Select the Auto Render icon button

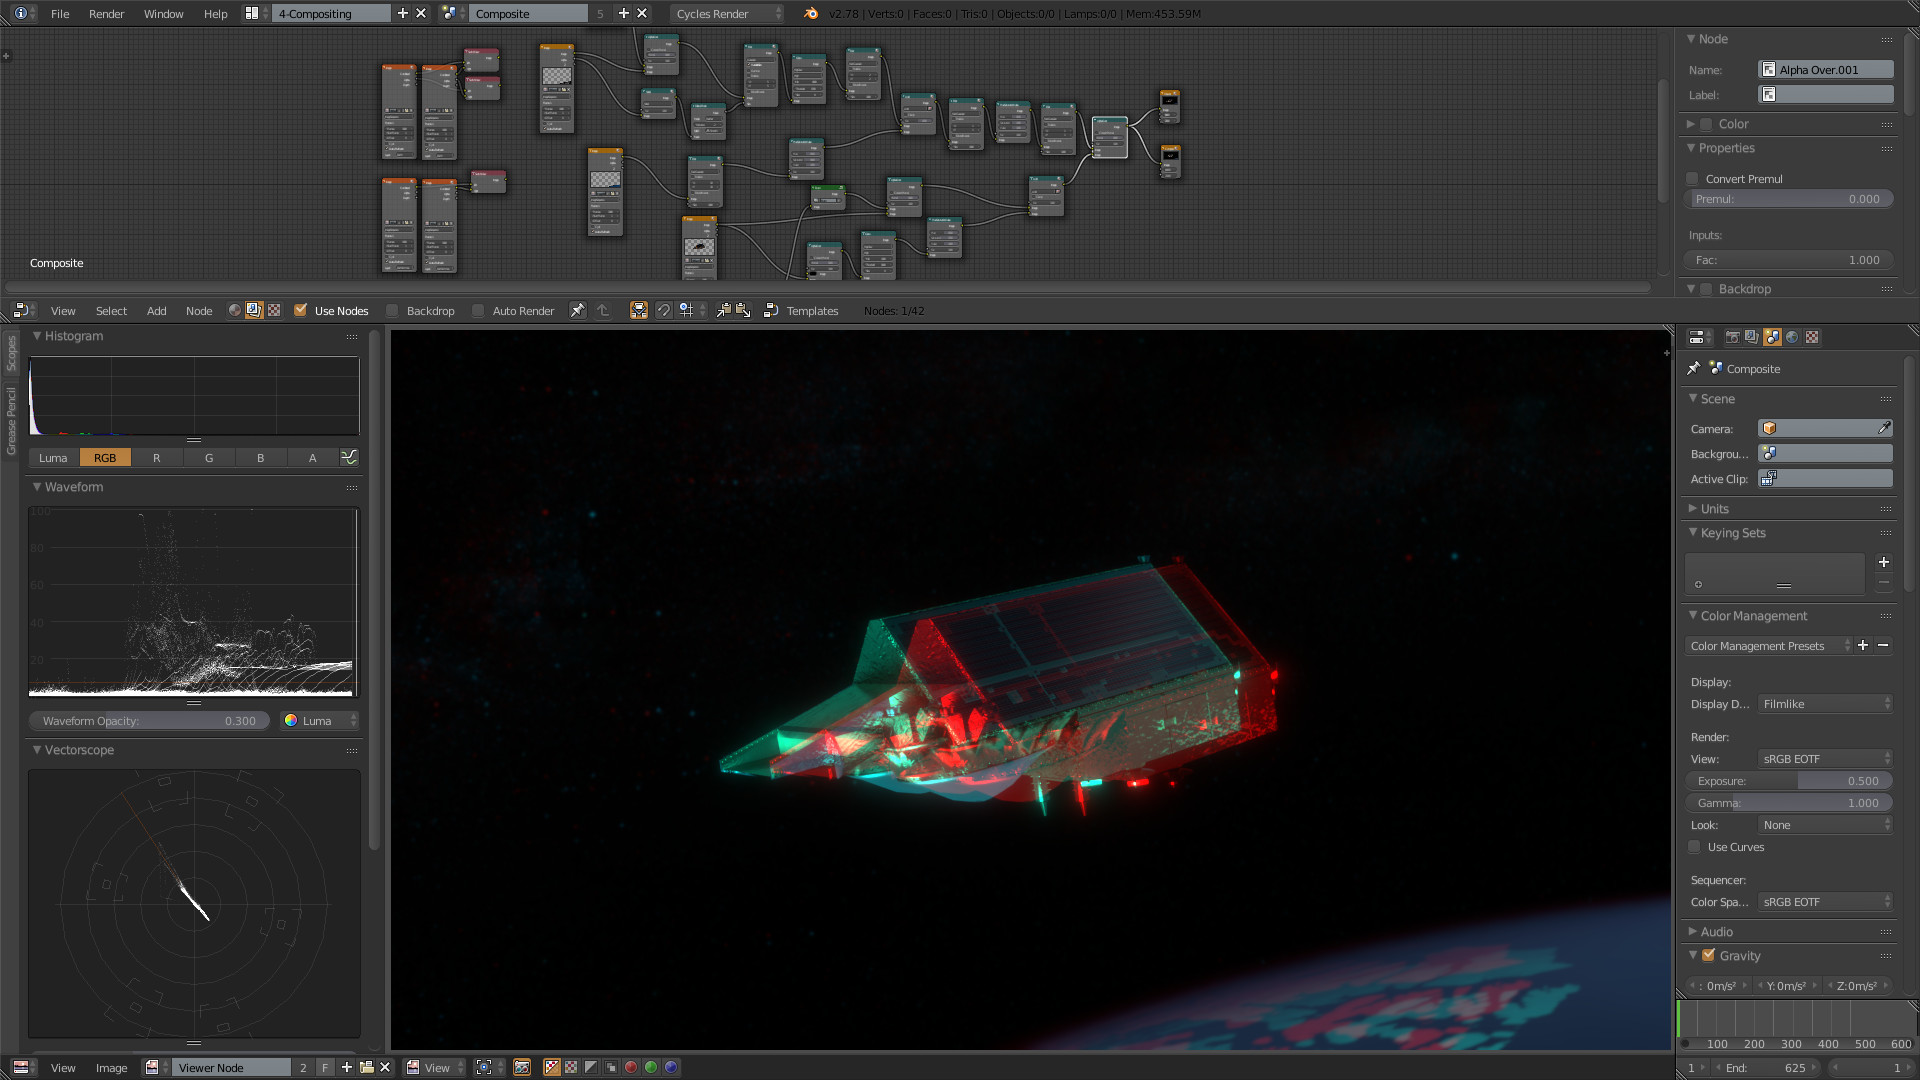[479, 310]
